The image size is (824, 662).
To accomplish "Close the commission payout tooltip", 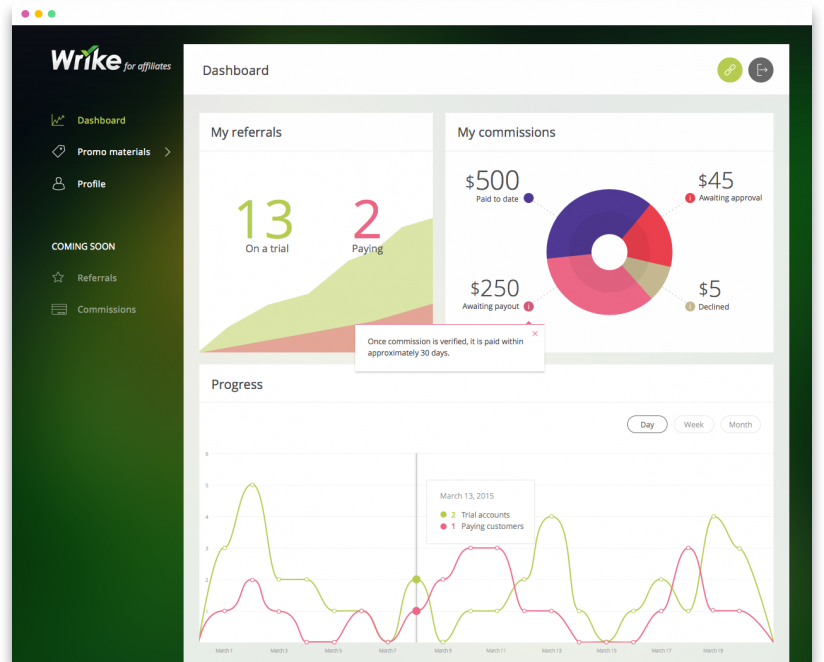I will tap(535, 333).
